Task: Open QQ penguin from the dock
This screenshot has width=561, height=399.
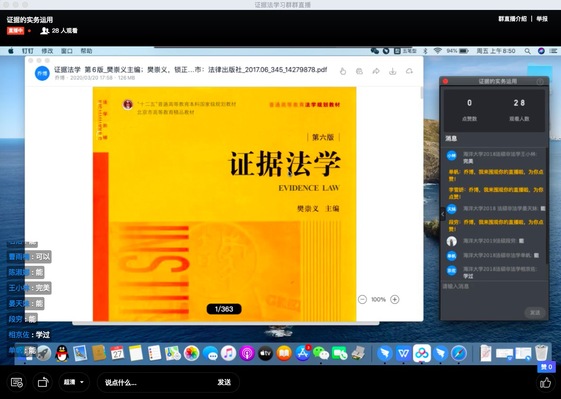Action: [x=62, y=353]
